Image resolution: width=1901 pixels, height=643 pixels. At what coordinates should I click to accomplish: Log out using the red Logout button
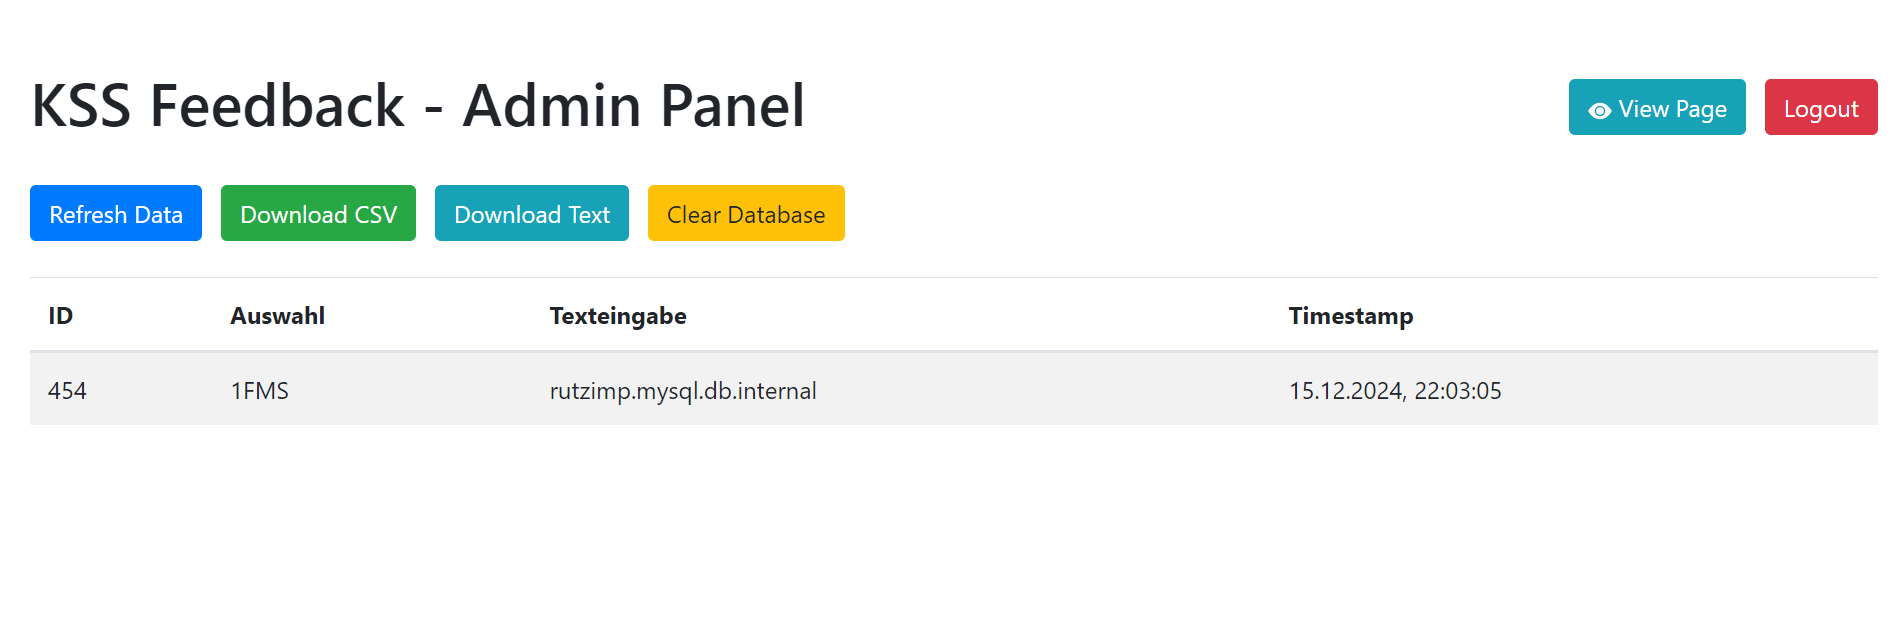pyautogui.click(x=1821, y=107)
